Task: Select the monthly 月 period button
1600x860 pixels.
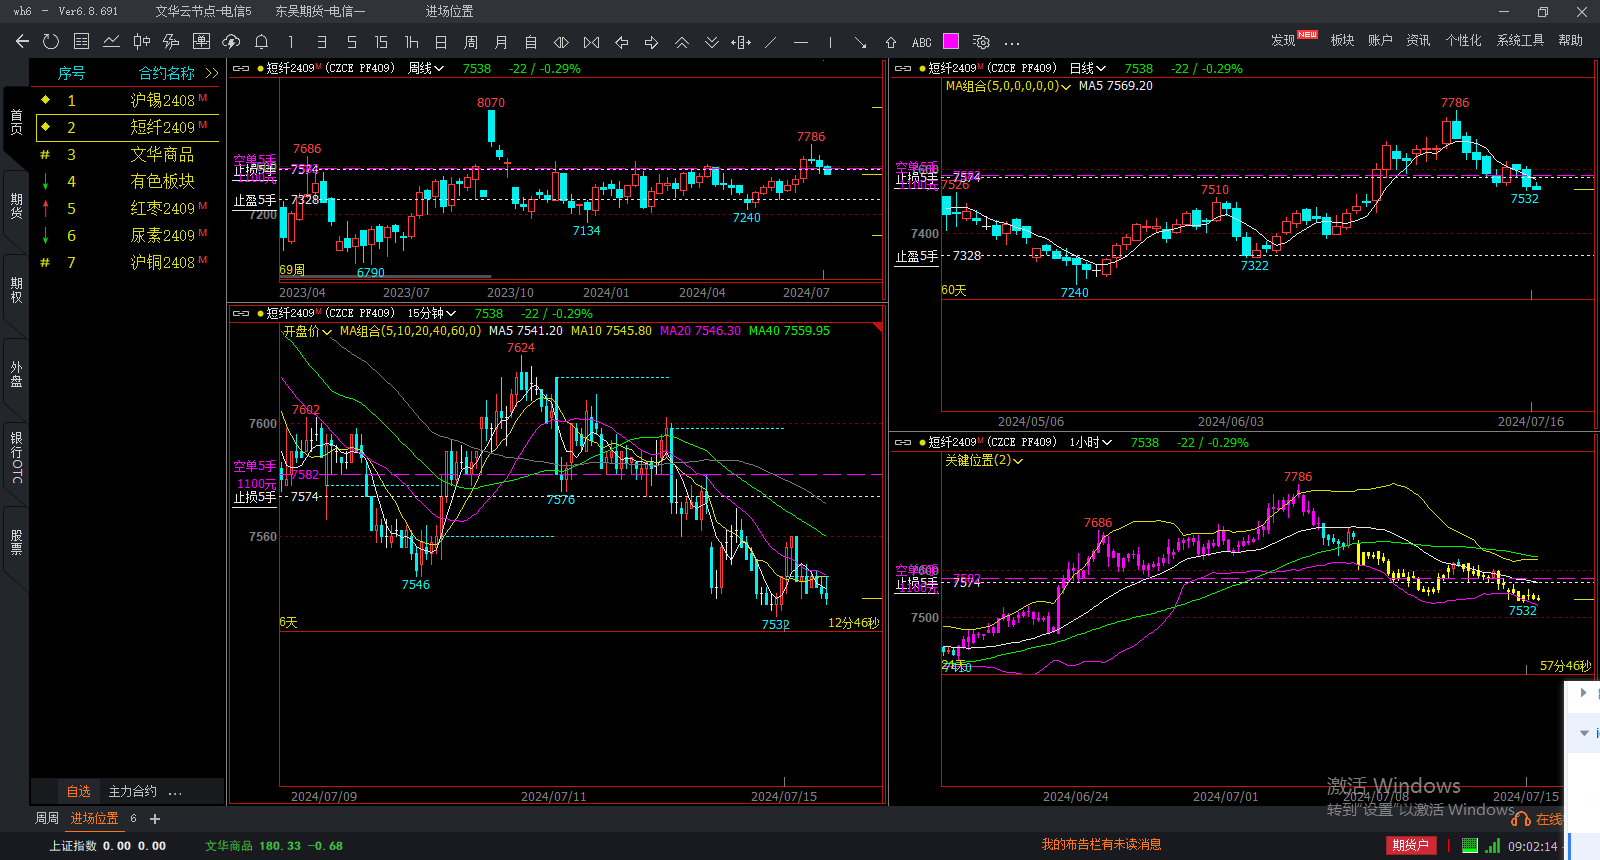Action: tap(501, 42)
